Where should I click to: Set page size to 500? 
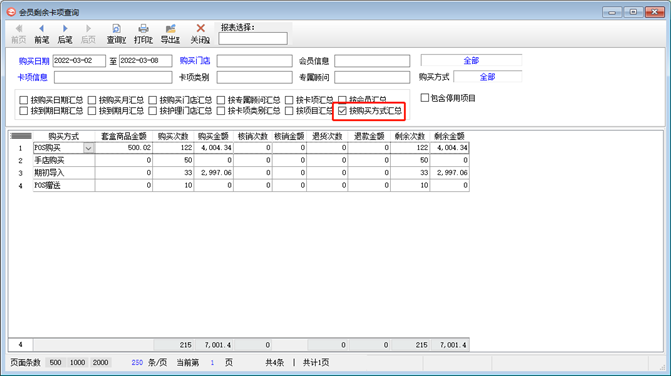55,363
